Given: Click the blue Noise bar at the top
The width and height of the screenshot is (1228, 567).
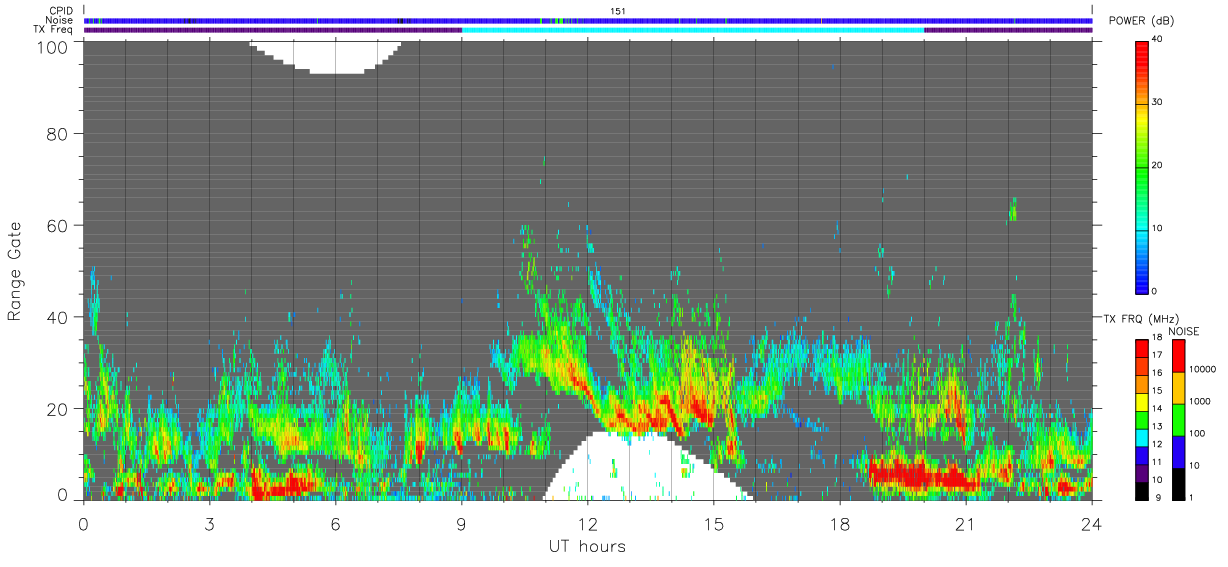Looking at the screenshot, I should pos(588,20).
